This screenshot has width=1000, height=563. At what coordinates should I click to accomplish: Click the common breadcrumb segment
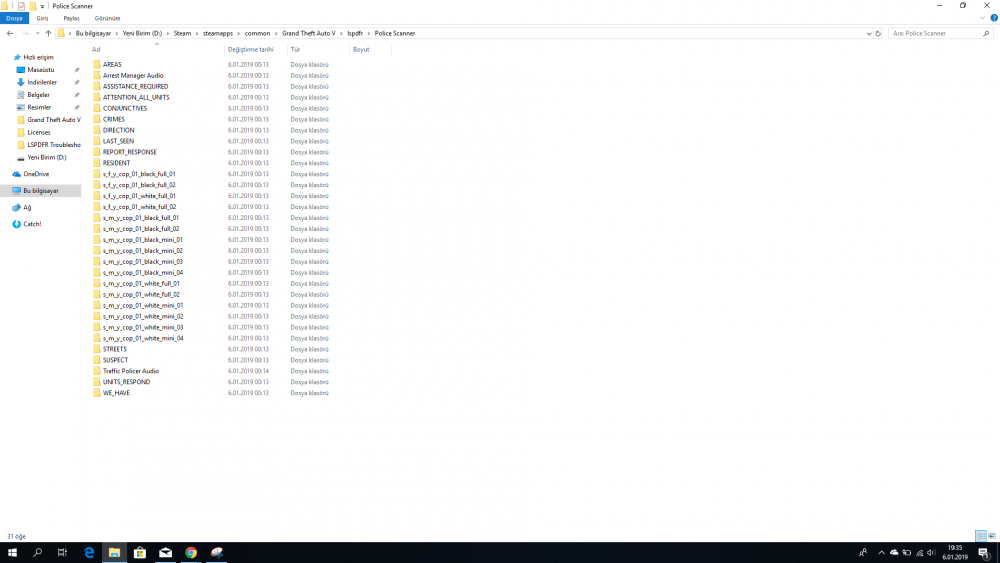[258, 33]
